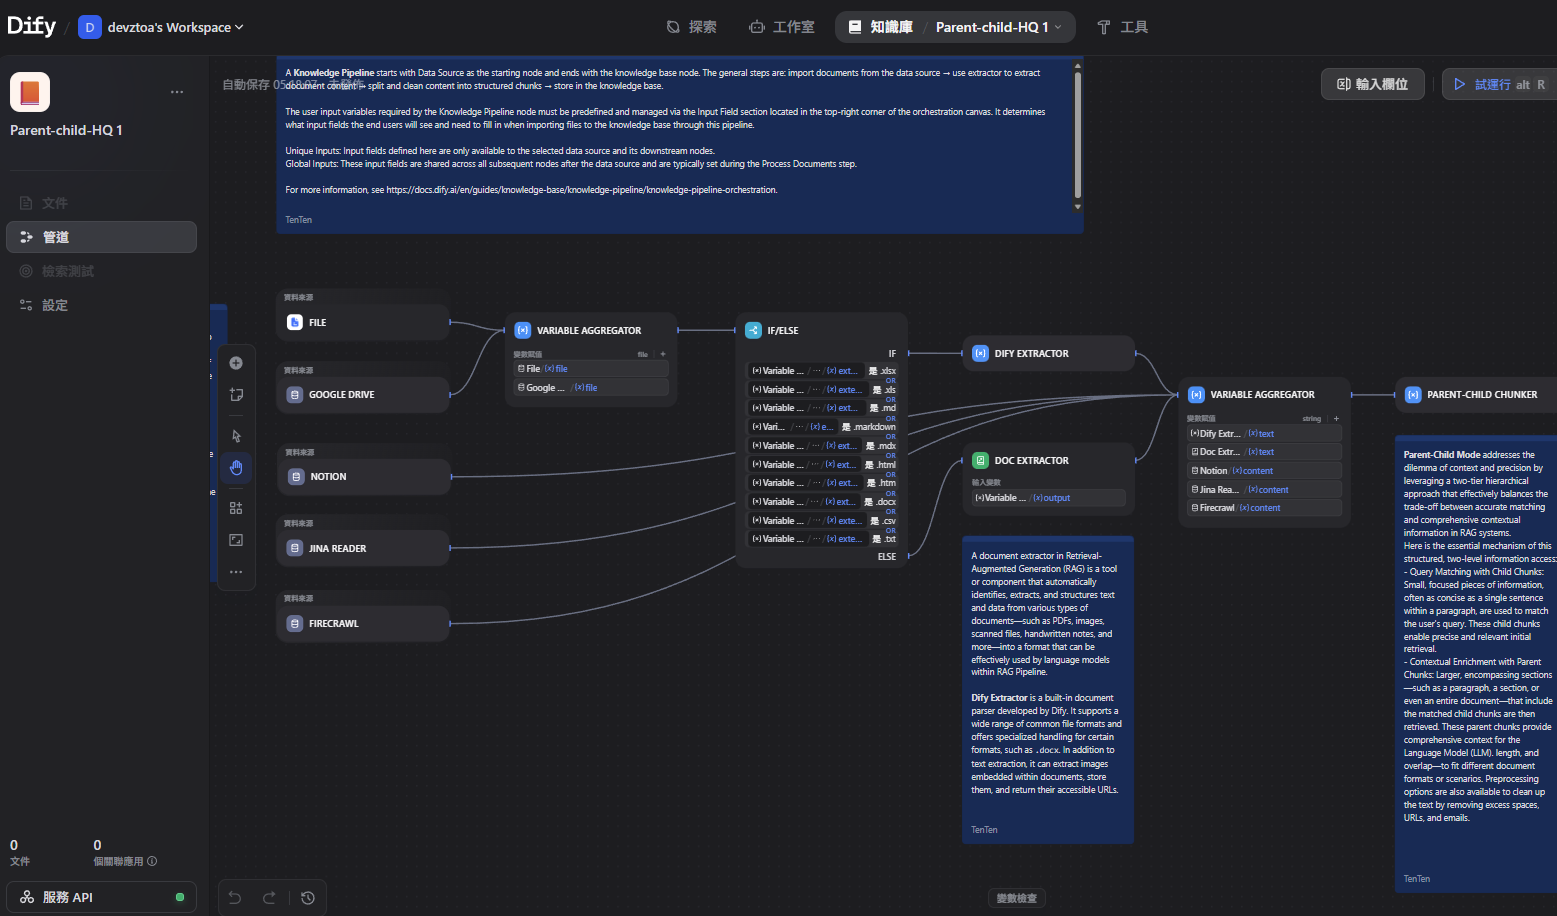Viewport: 1557px width, 916px height.
Task: Select the 管道 section in the sidebar
Action: coord(101,237)
